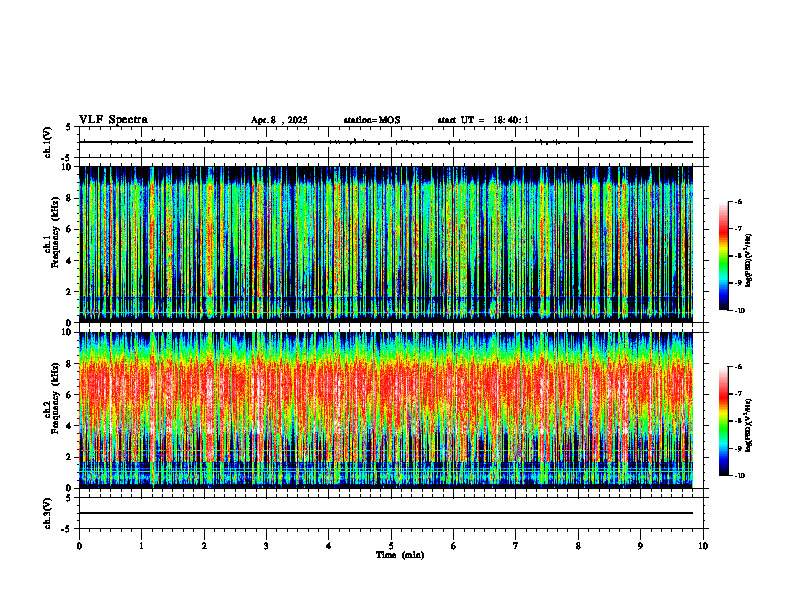Viewport: 792px width, 612px height.
Task: Click the "ch.1(V)" waveform axis label
Action: click(47, 142)
